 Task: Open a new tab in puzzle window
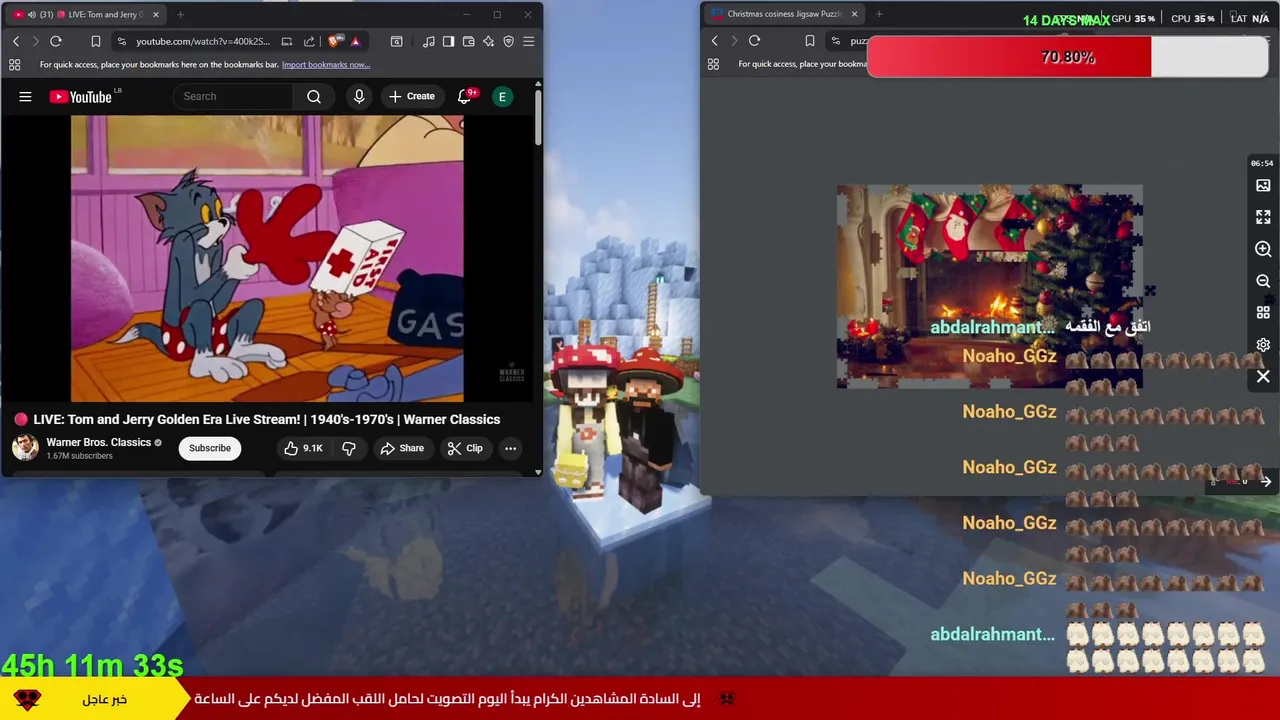pyautogui.click(x=879, y=14)
